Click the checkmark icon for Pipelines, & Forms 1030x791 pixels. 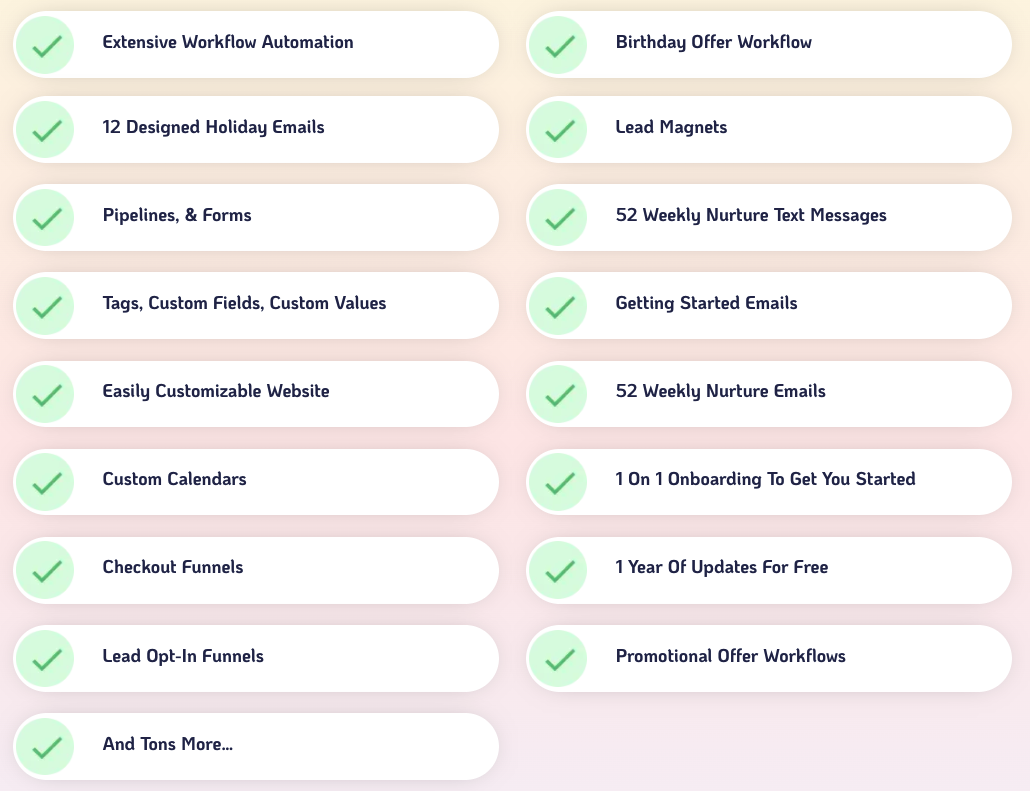(x=46, y=217)
